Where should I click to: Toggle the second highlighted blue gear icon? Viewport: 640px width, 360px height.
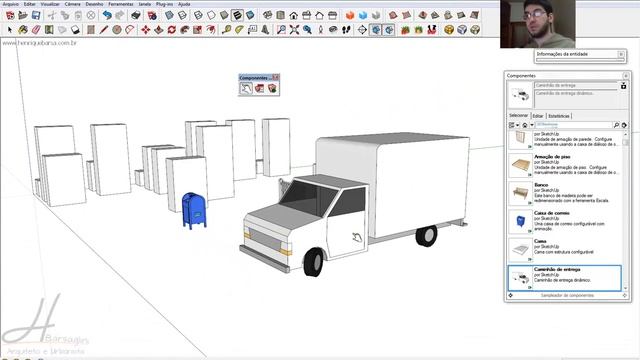[x=389, y=30]
